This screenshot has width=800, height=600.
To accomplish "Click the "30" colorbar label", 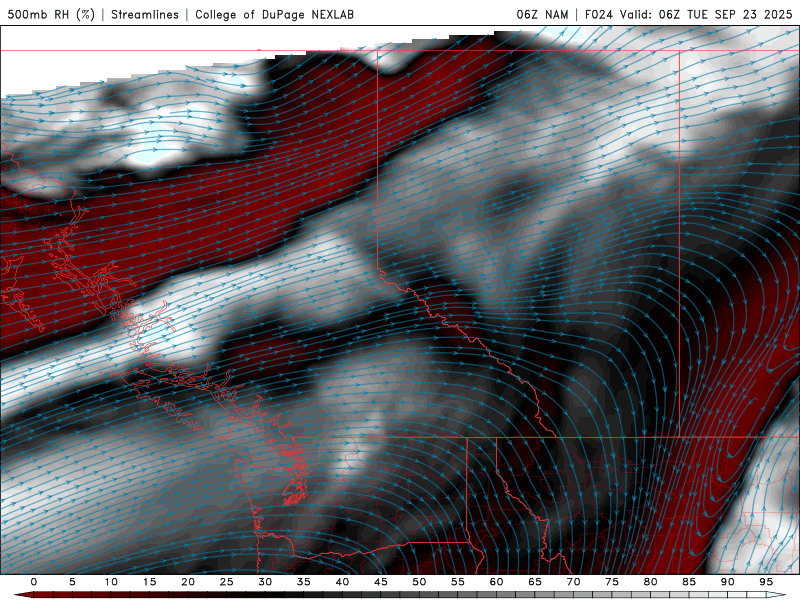I will [x=265, y=582].
